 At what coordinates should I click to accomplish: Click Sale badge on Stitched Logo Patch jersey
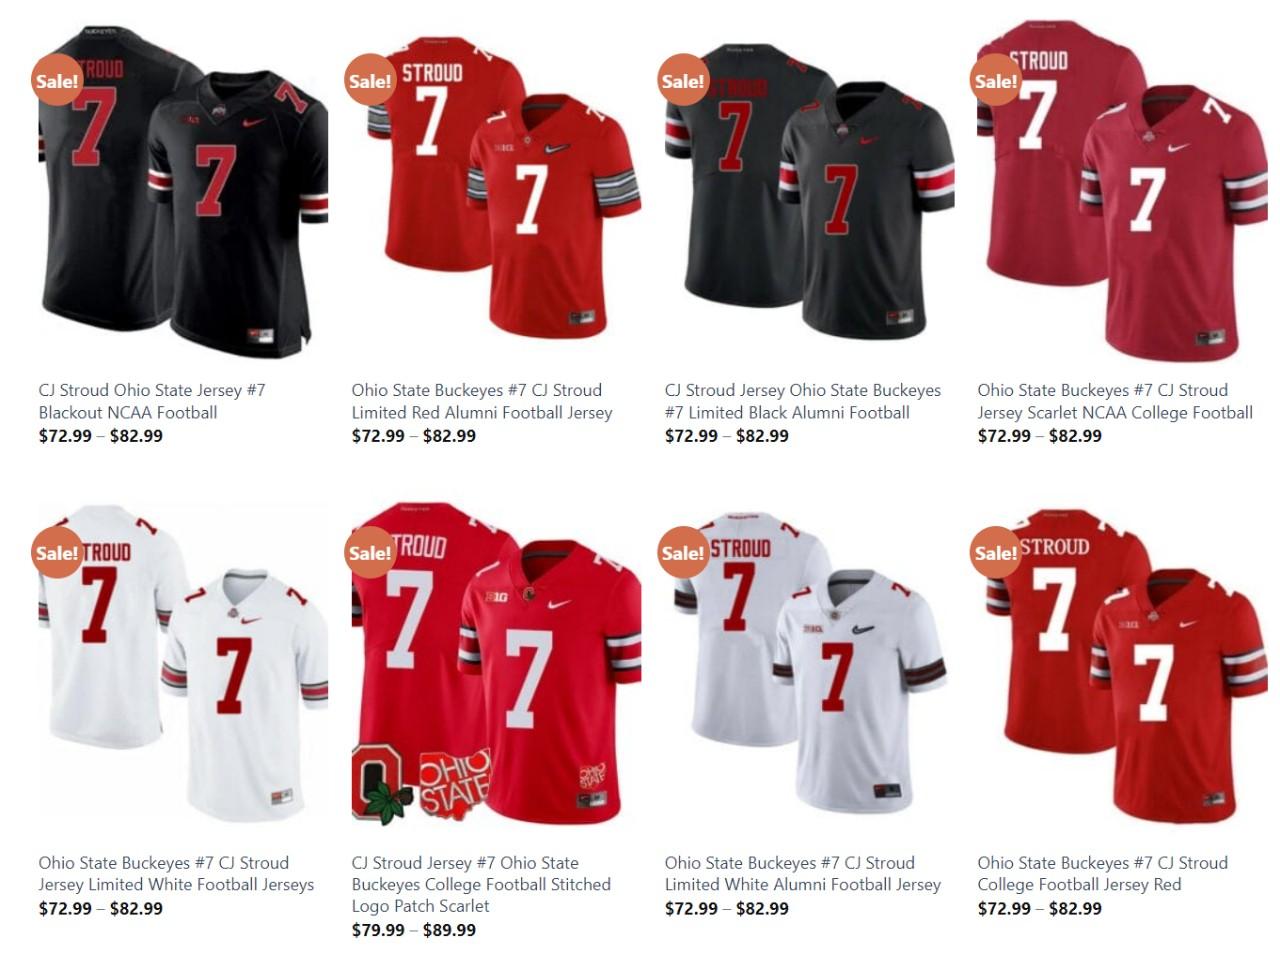(x=370, y=552)
